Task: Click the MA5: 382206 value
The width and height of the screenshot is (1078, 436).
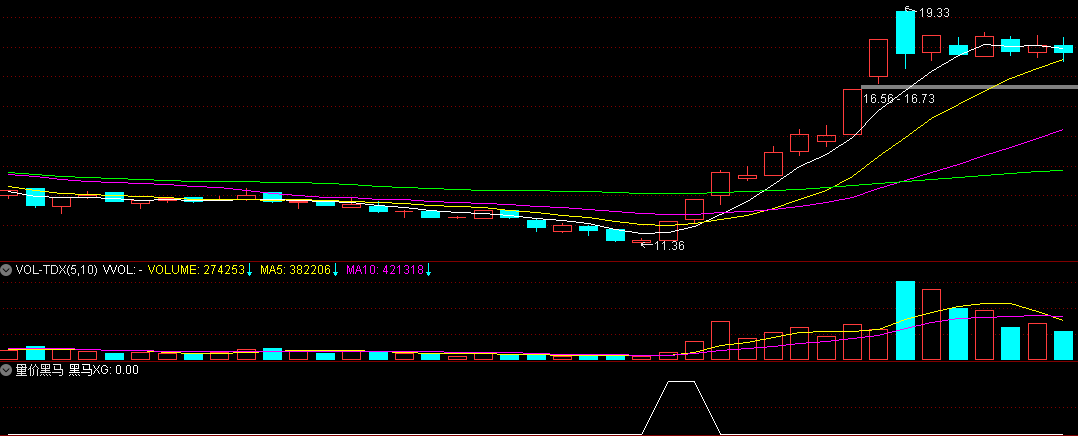Action: (x=296, y=270)
